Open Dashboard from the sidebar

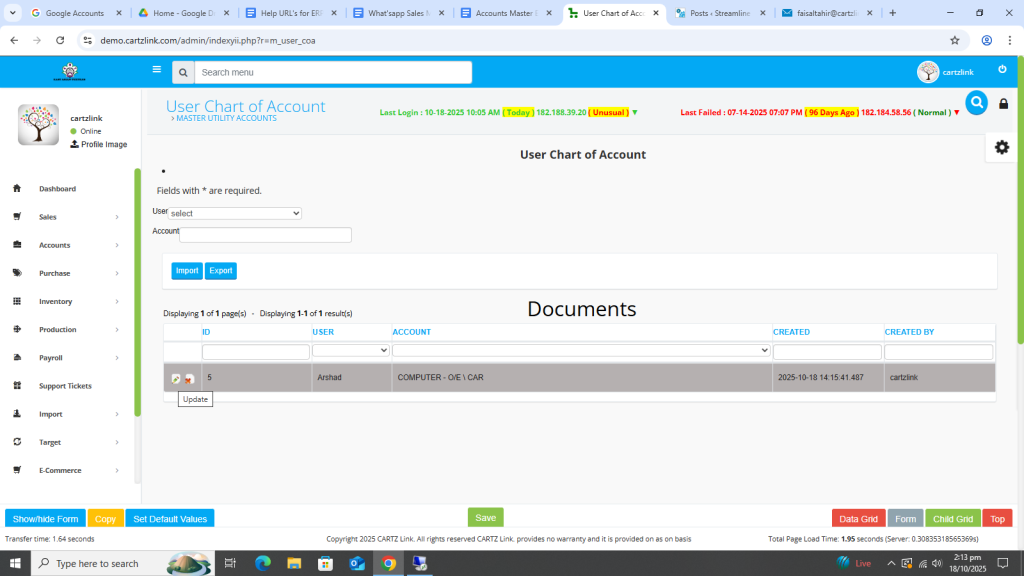pyautogui.click(x=57, y=189)
